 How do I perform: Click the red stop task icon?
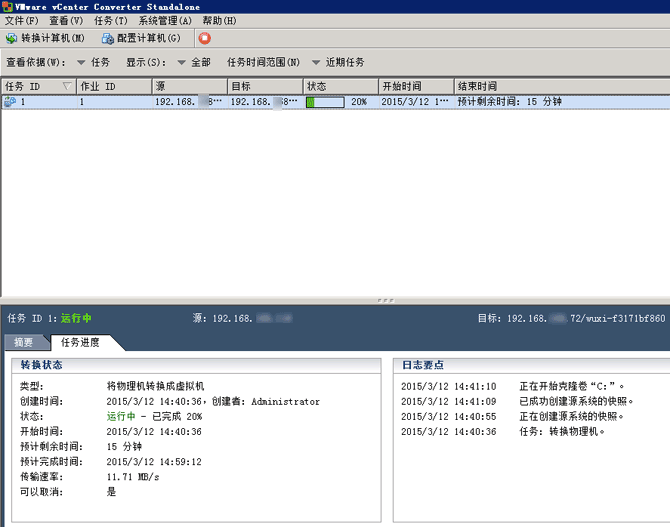[x=205, y=38]
